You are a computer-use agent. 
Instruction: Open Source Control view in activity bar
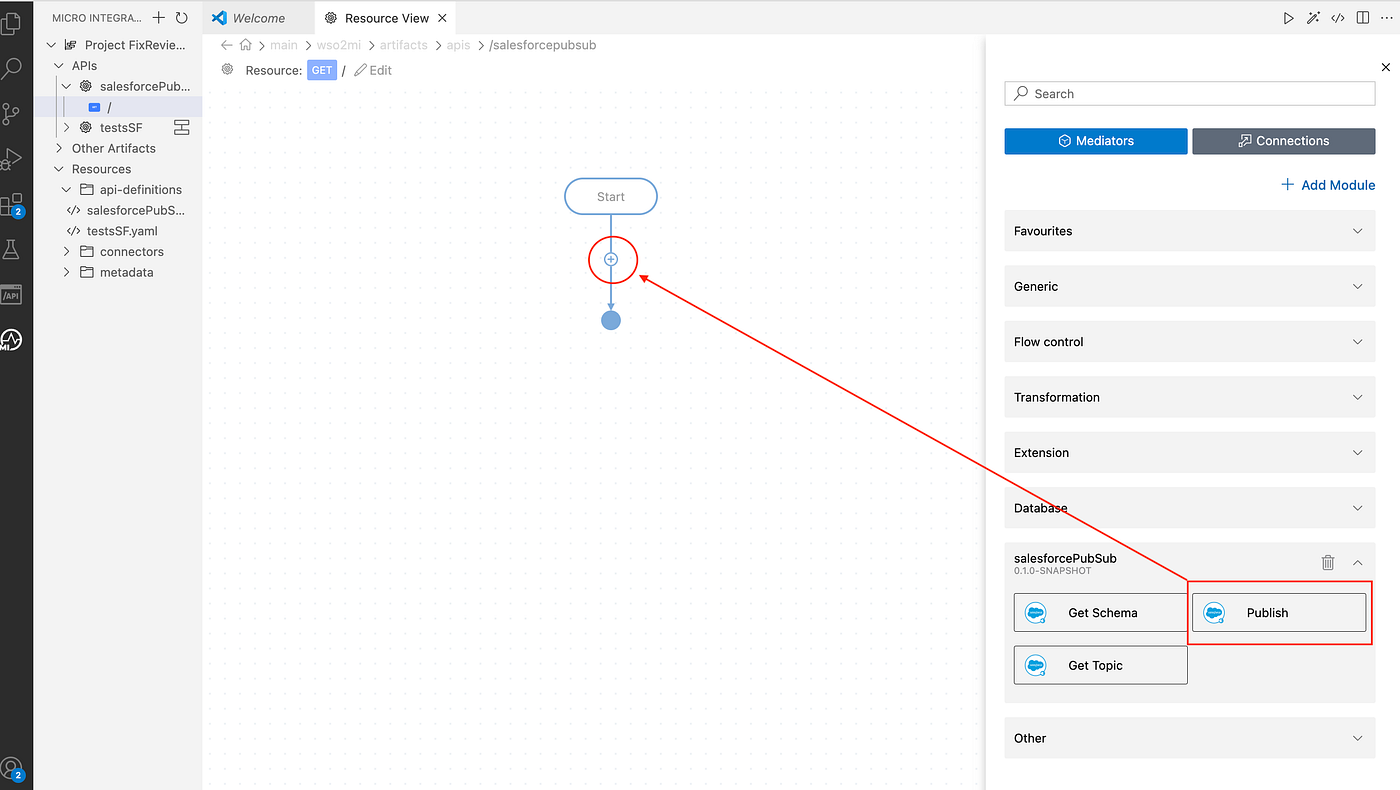coord(12,114)
